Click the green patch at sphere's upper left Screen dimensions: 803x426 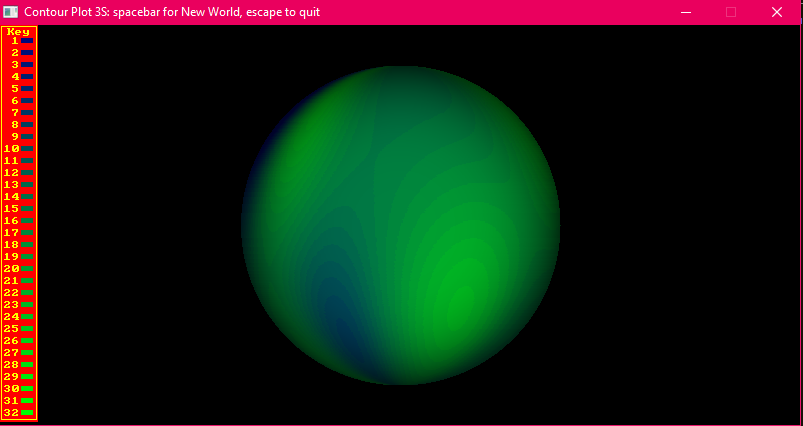[x=305, y=135]
